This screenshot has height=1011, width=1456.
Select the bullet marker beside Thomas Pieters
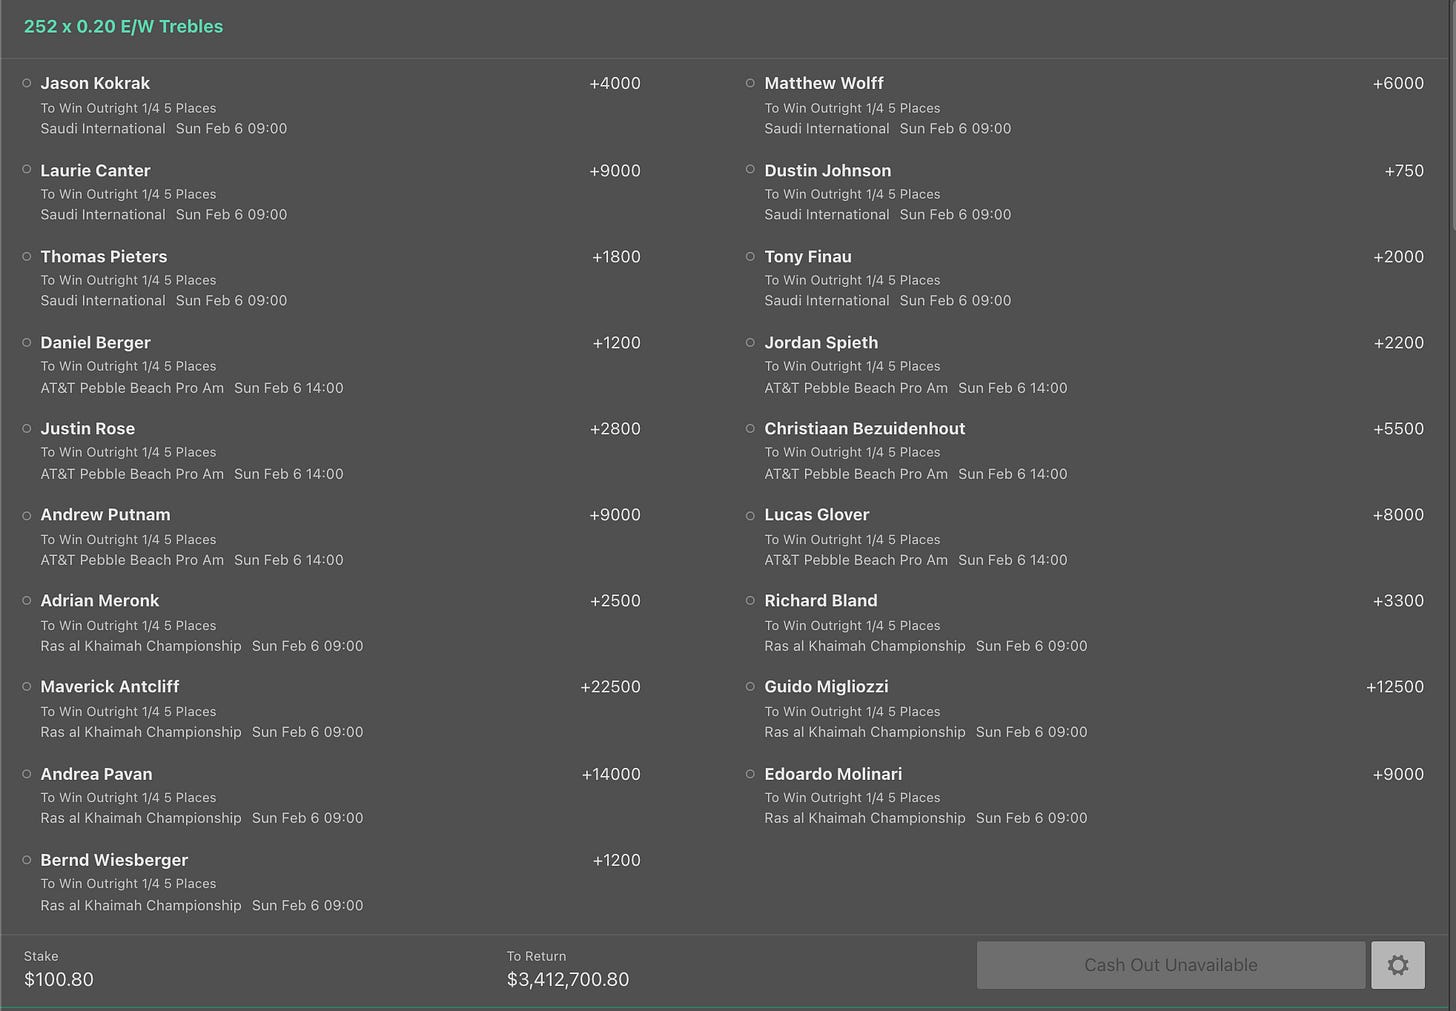(x=27, y=256)
